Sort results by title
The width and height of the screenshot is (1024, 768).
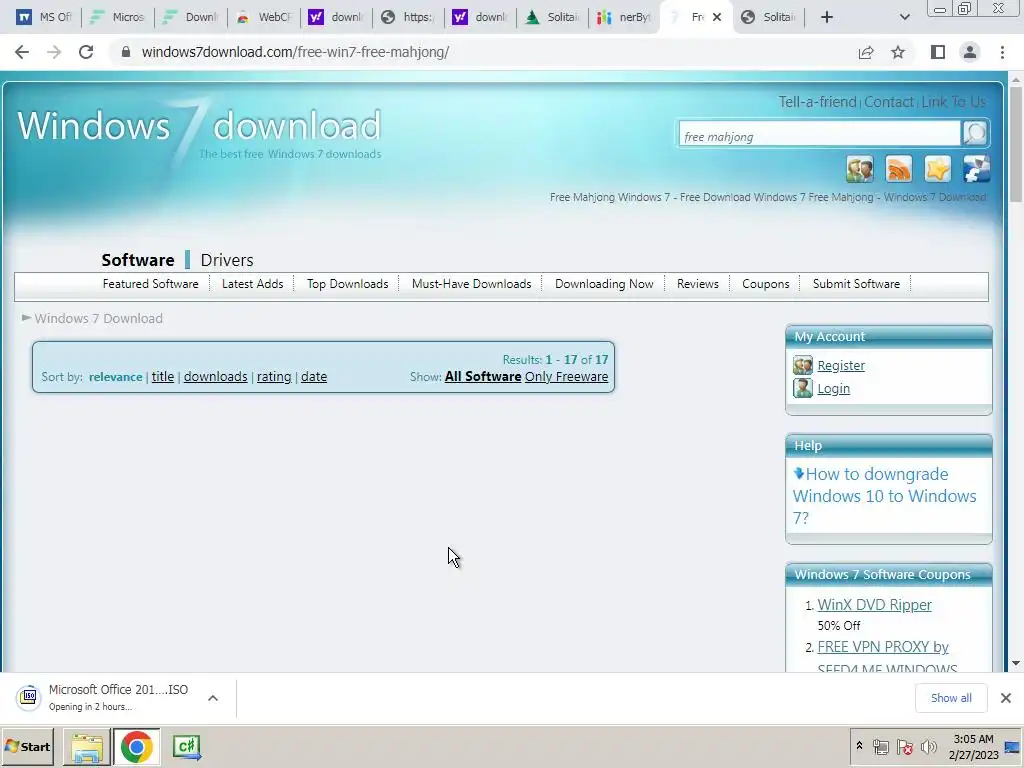pos(163,377)
